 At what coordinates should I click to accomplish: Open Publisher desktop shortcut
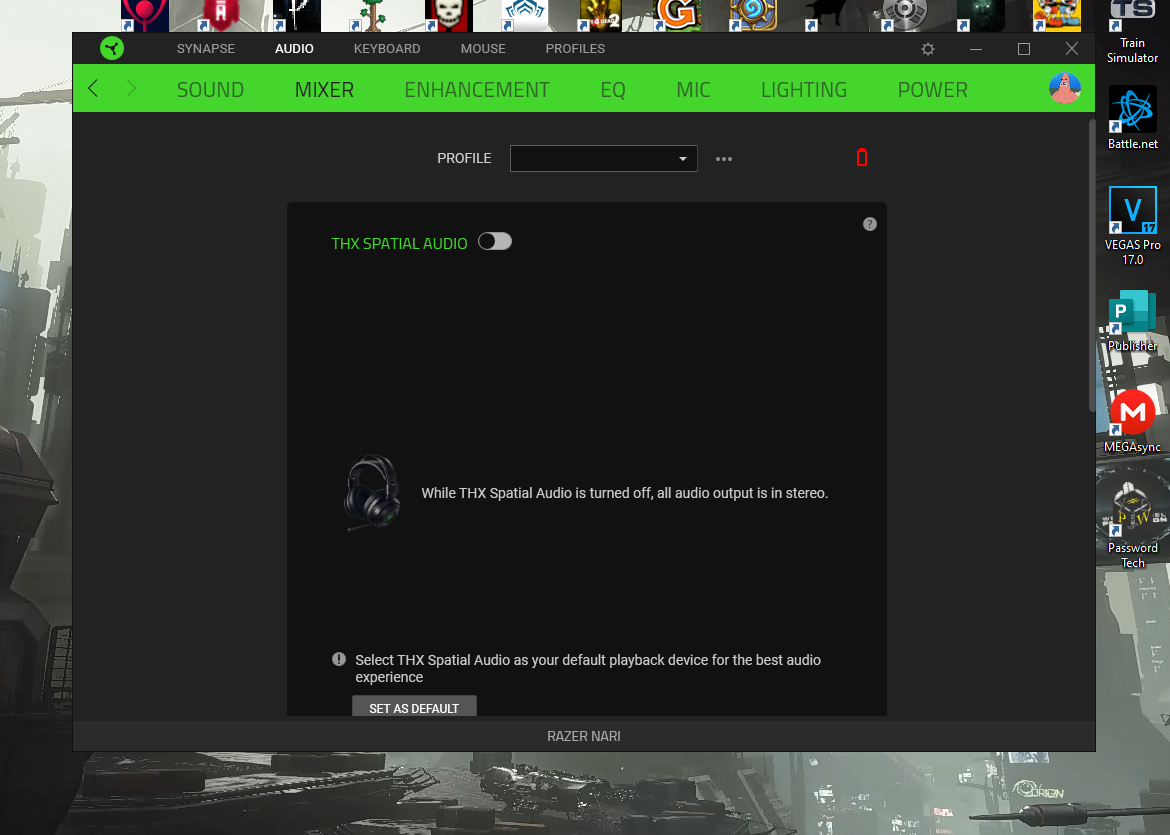click(x=1132, y=321)
